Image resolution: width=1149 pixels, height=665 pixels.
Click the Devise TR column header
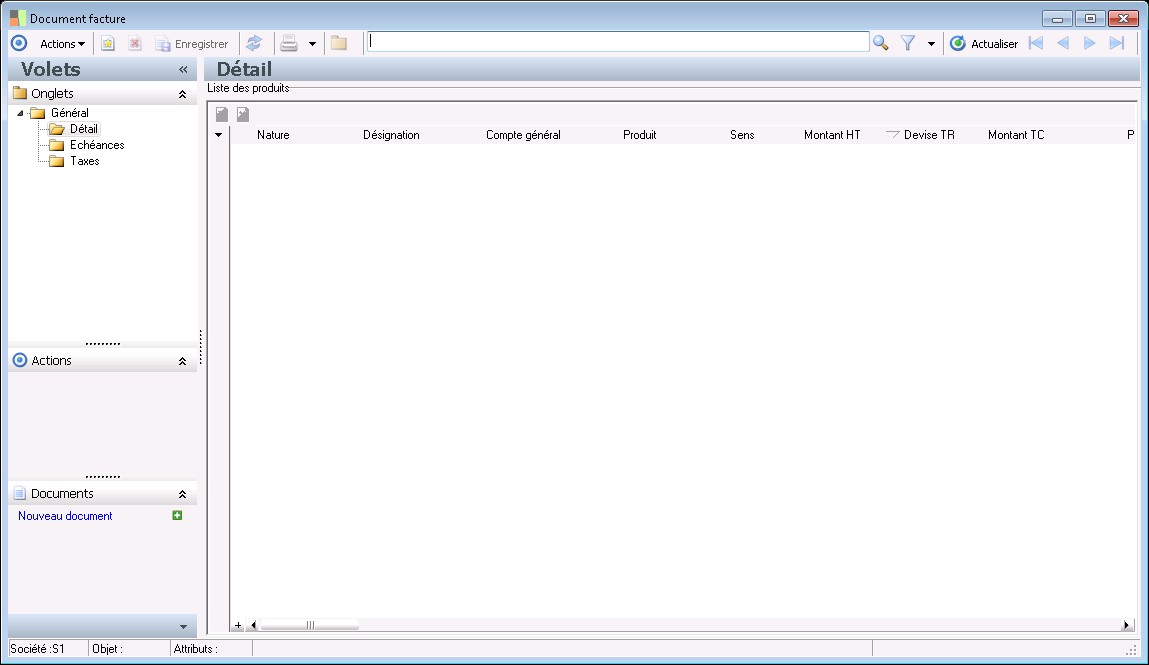[x=929, y=135]
